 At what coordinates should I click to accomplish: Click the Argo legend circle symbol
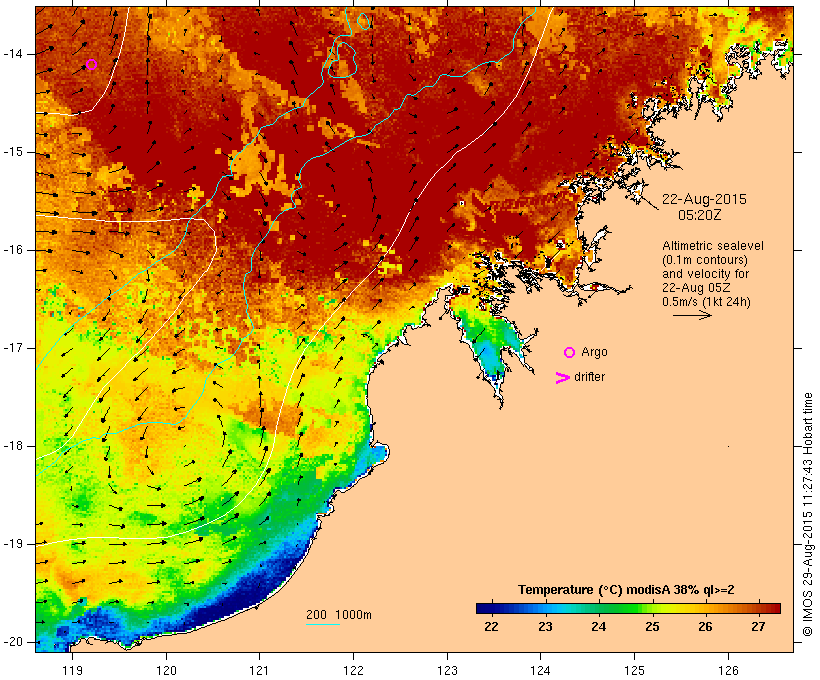tap(570, 353)
